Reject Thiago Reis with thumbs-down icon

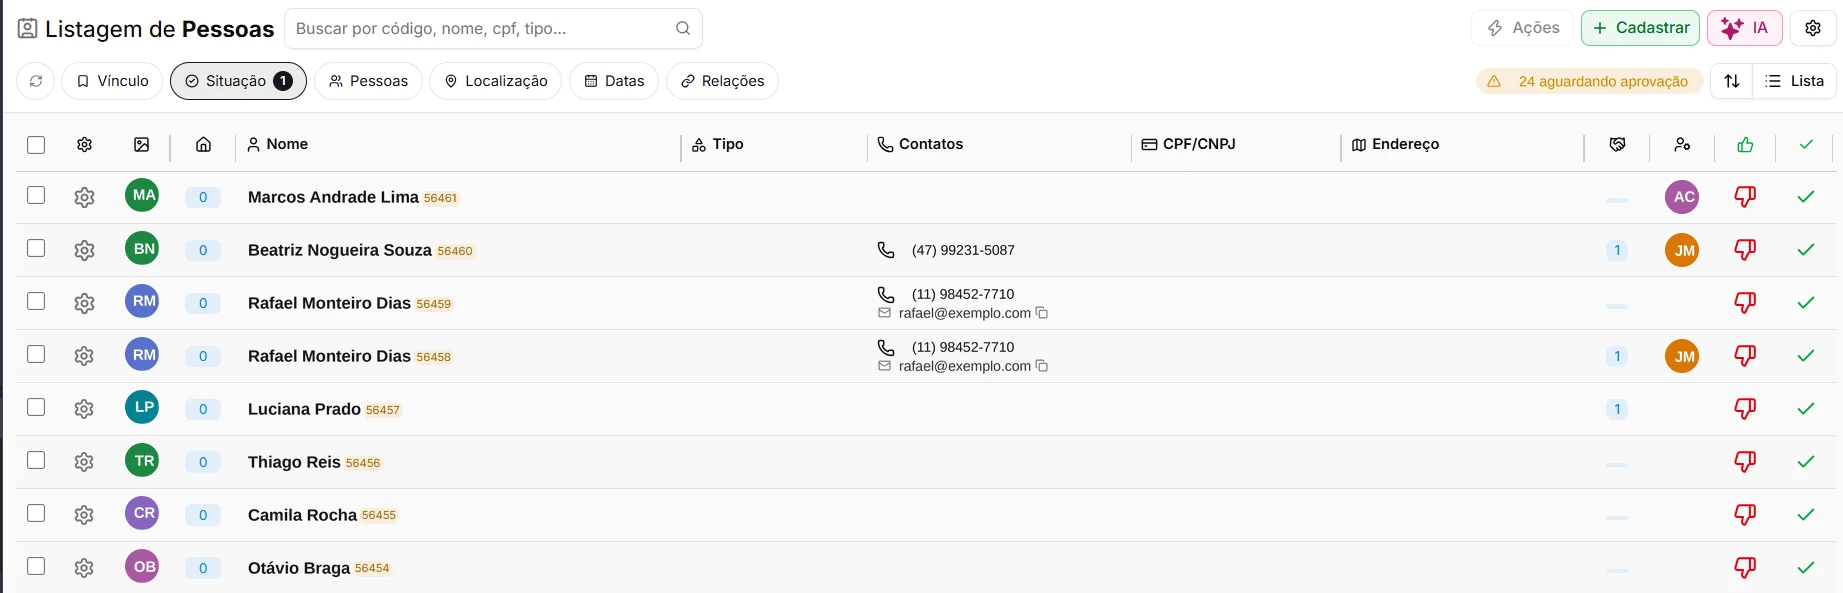(1745, 462)
